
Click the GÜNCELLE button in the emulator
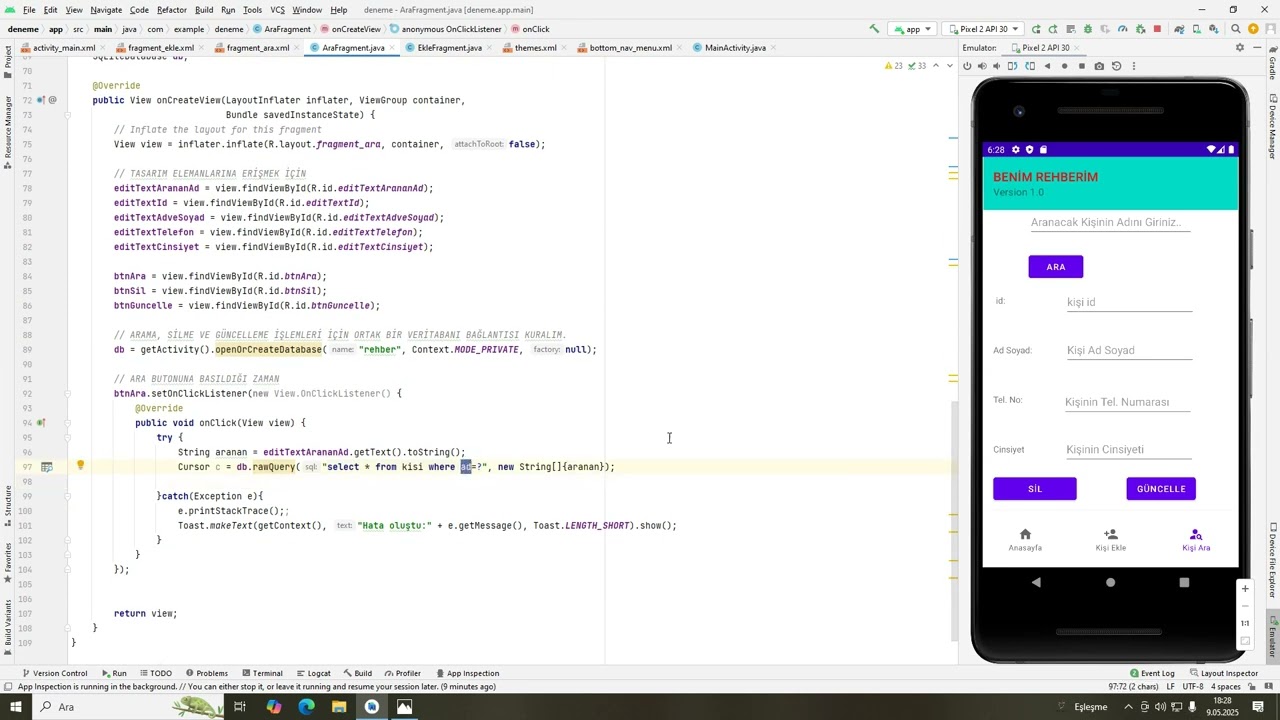coord(1161,489)
